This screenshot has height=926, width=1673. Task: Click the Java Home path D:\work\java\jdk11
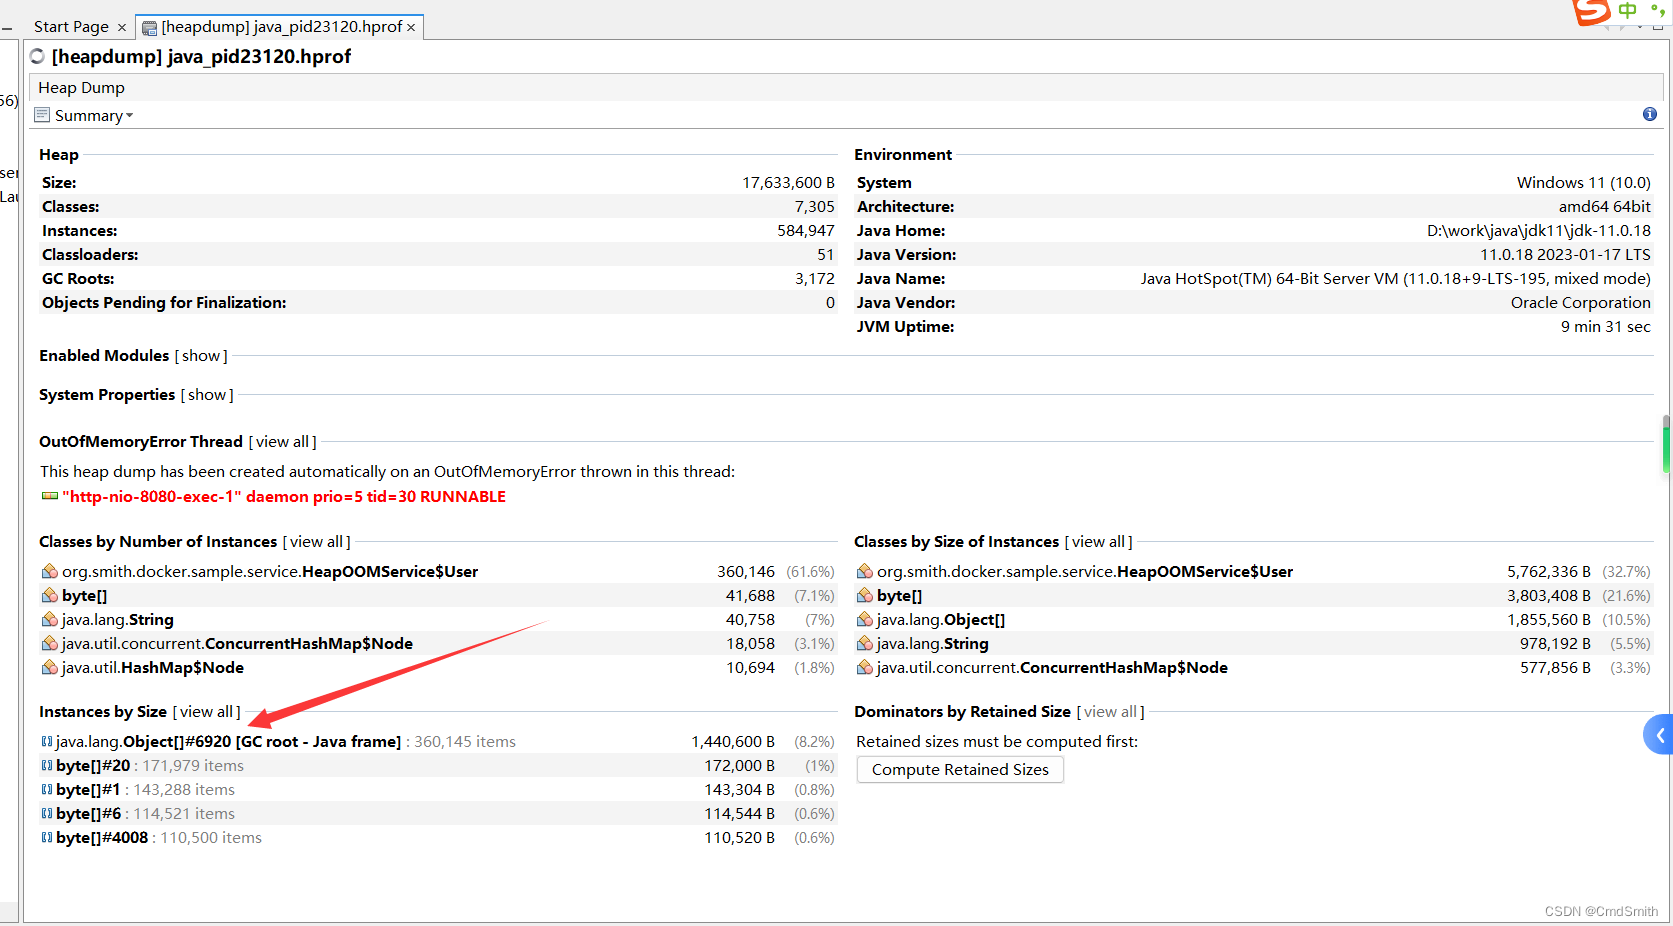[x=1539, y=230]
